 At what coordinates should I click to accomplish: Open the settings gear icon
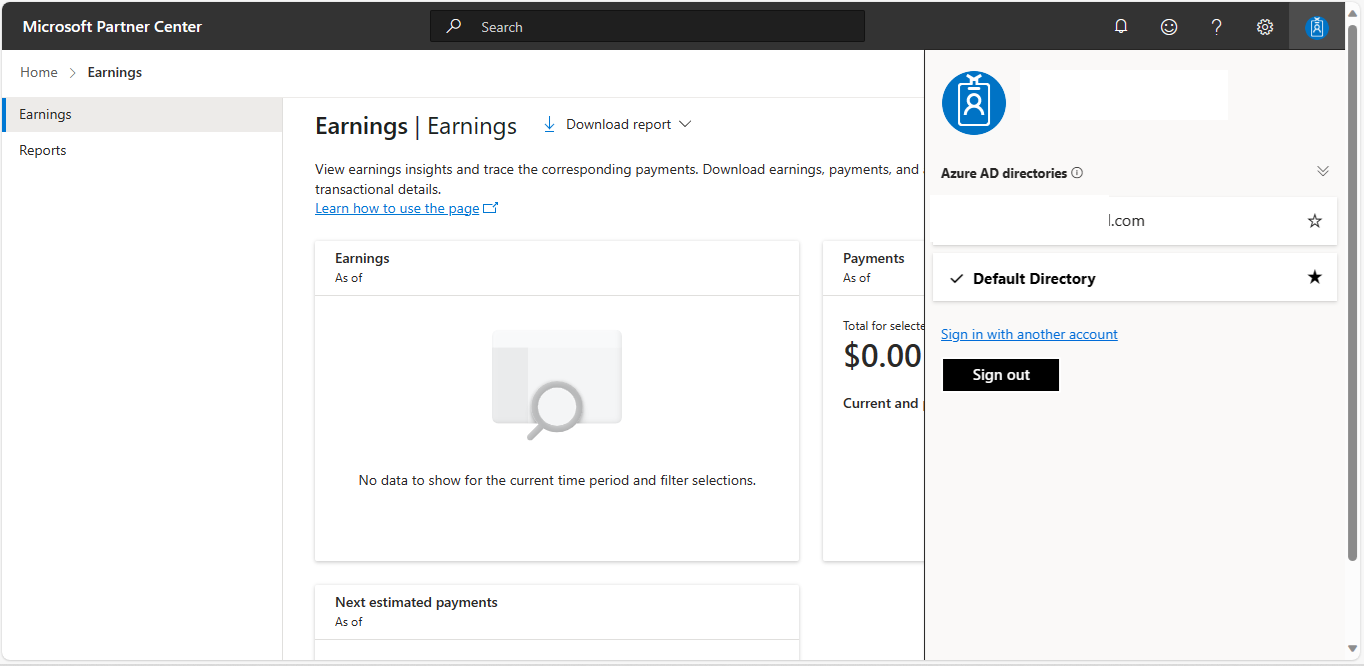tap(1265, 27)
